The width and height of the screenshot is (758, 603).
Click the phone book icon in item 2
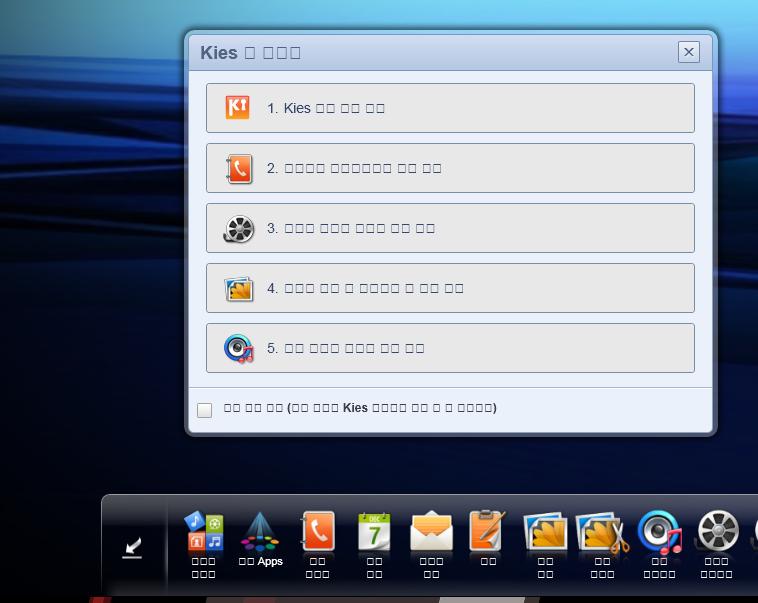click(x=239, y=169)
